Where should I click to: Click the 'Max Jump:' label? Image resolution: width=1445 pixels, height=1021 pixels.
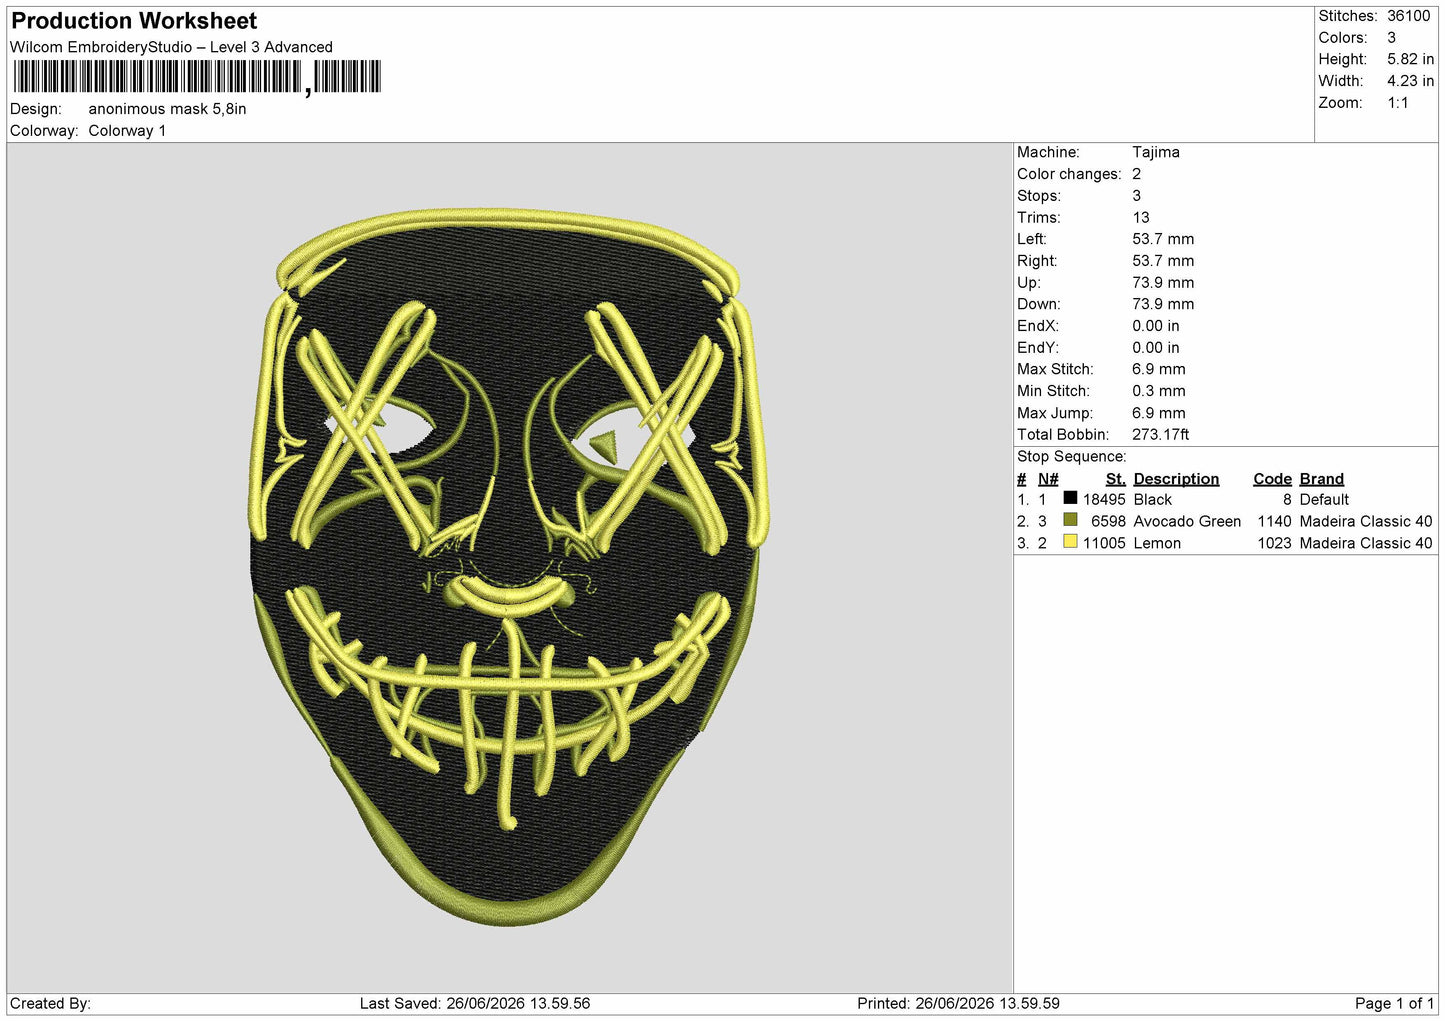tap(1055, 413)
